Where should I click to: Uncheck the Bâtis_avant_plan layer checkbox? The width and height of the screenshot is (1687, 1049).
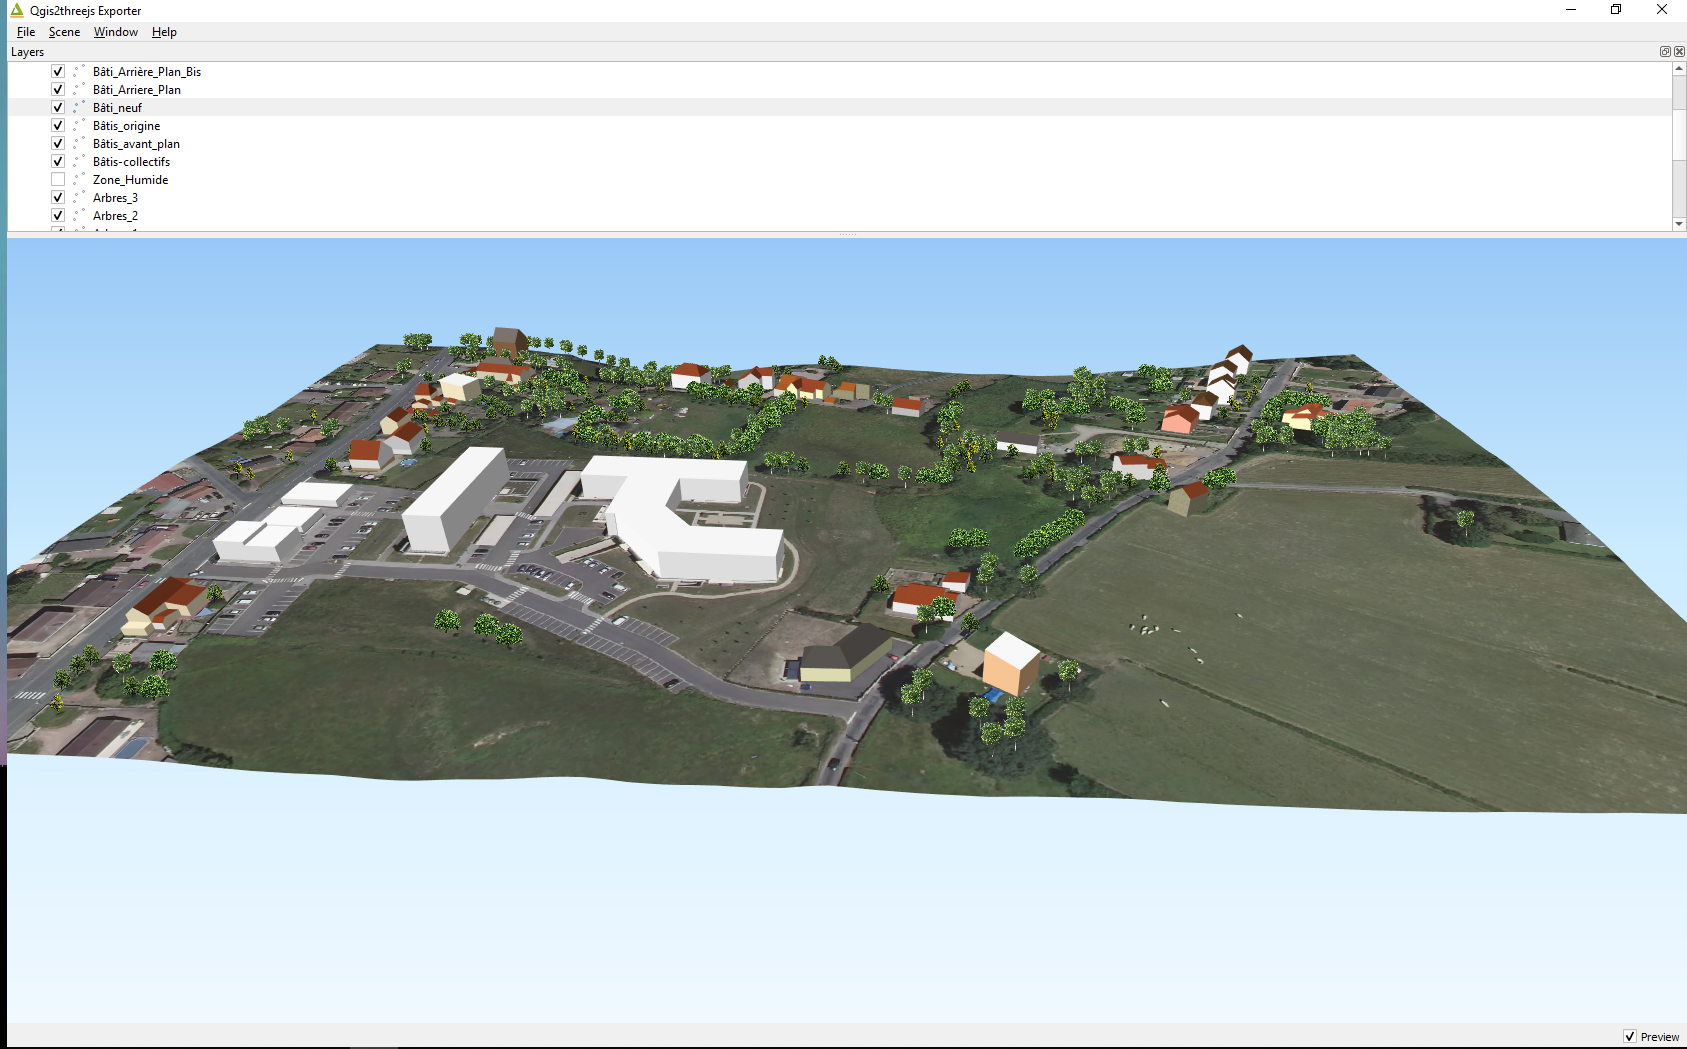[58, 144]
